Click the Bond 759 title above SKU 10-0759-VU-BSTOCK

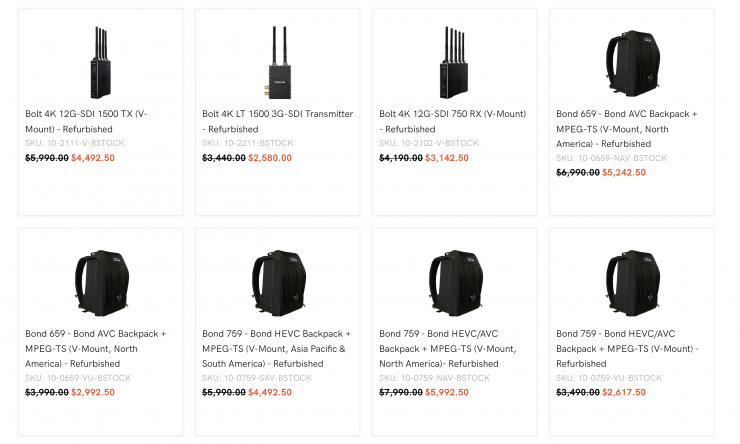coord(627,348)
